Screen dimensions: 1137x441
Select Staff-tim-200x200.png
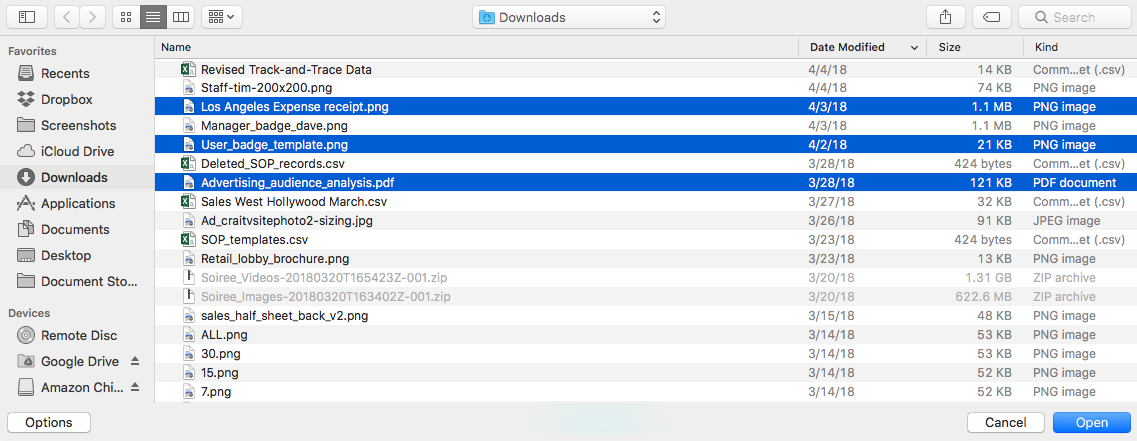(x=645, y=88)
